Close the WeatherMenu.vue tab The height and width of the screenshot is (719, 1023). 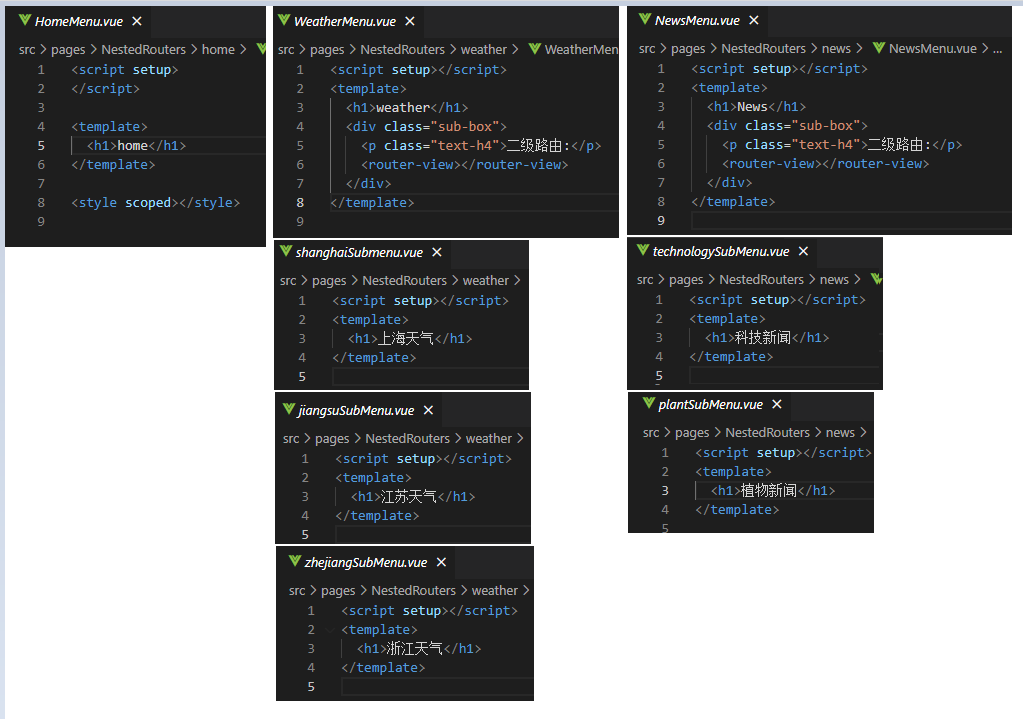pos(410,22)
